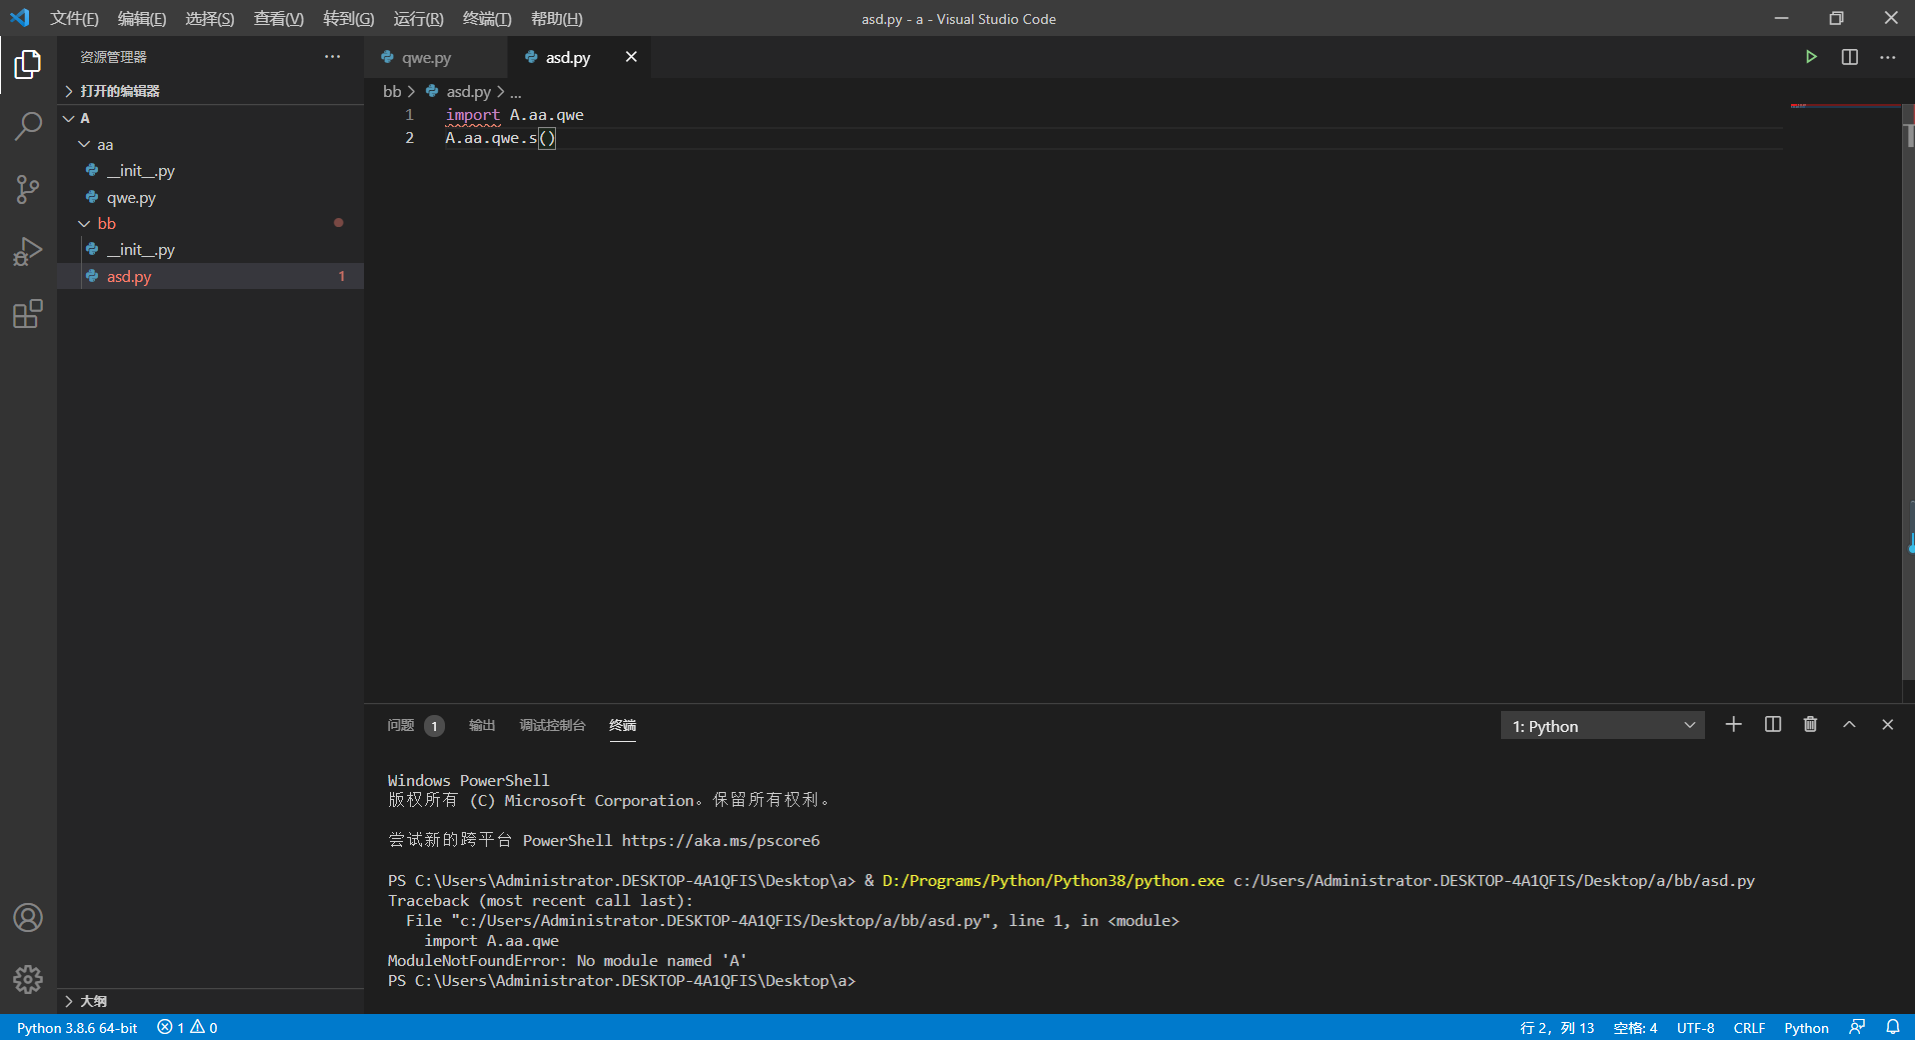
Task: Select asd.py in the explorer tree
Action: click(x=211, y=276)
